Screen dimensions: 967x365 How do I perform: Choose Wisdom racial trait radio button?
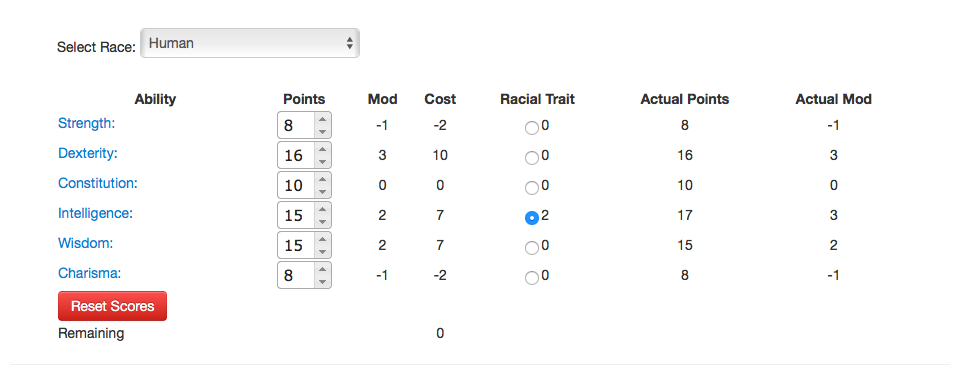(x=531, y=248)
